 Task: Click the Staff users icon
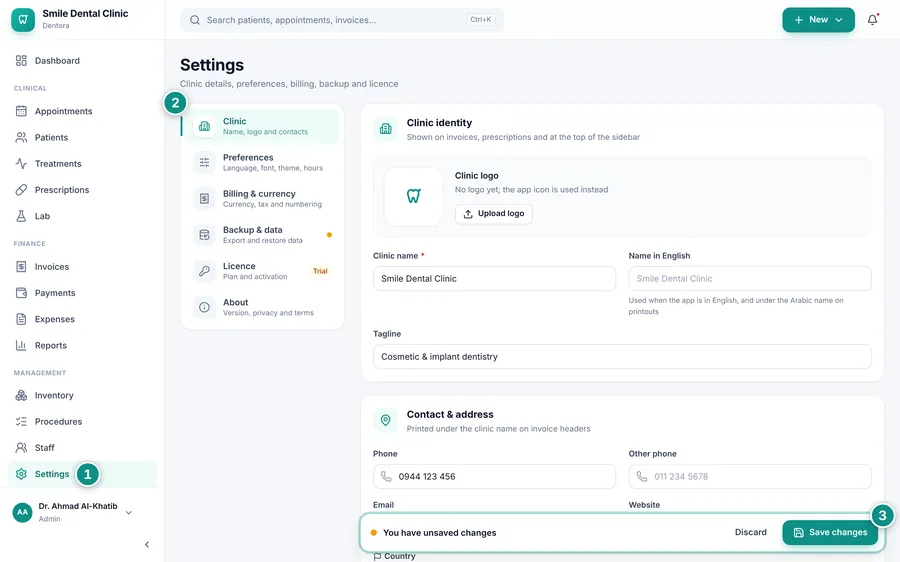pos(21,447)
